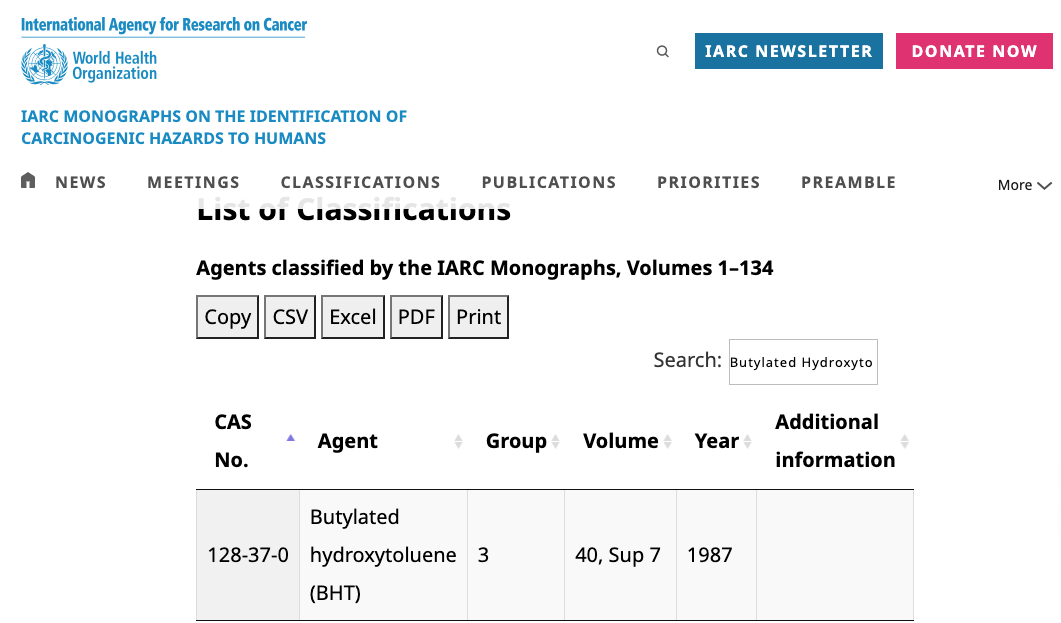The image size is (1061, 623).
Task: Select the 1987 year cell
Action: click(716, 555)
